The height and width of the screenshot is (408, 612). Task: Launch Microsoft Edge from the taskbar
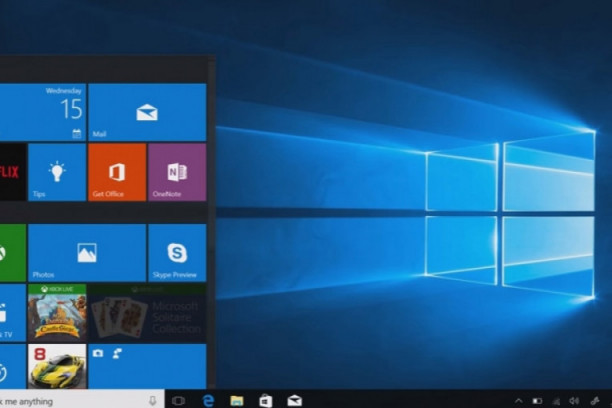click(209, 400)
